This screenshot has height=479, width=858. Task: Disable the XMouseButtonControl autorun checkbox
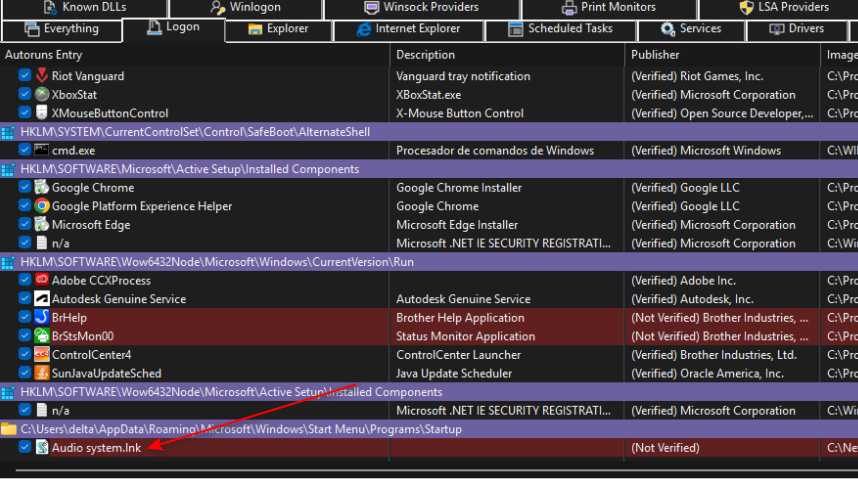pyautogui.click(x=24, y=112)
